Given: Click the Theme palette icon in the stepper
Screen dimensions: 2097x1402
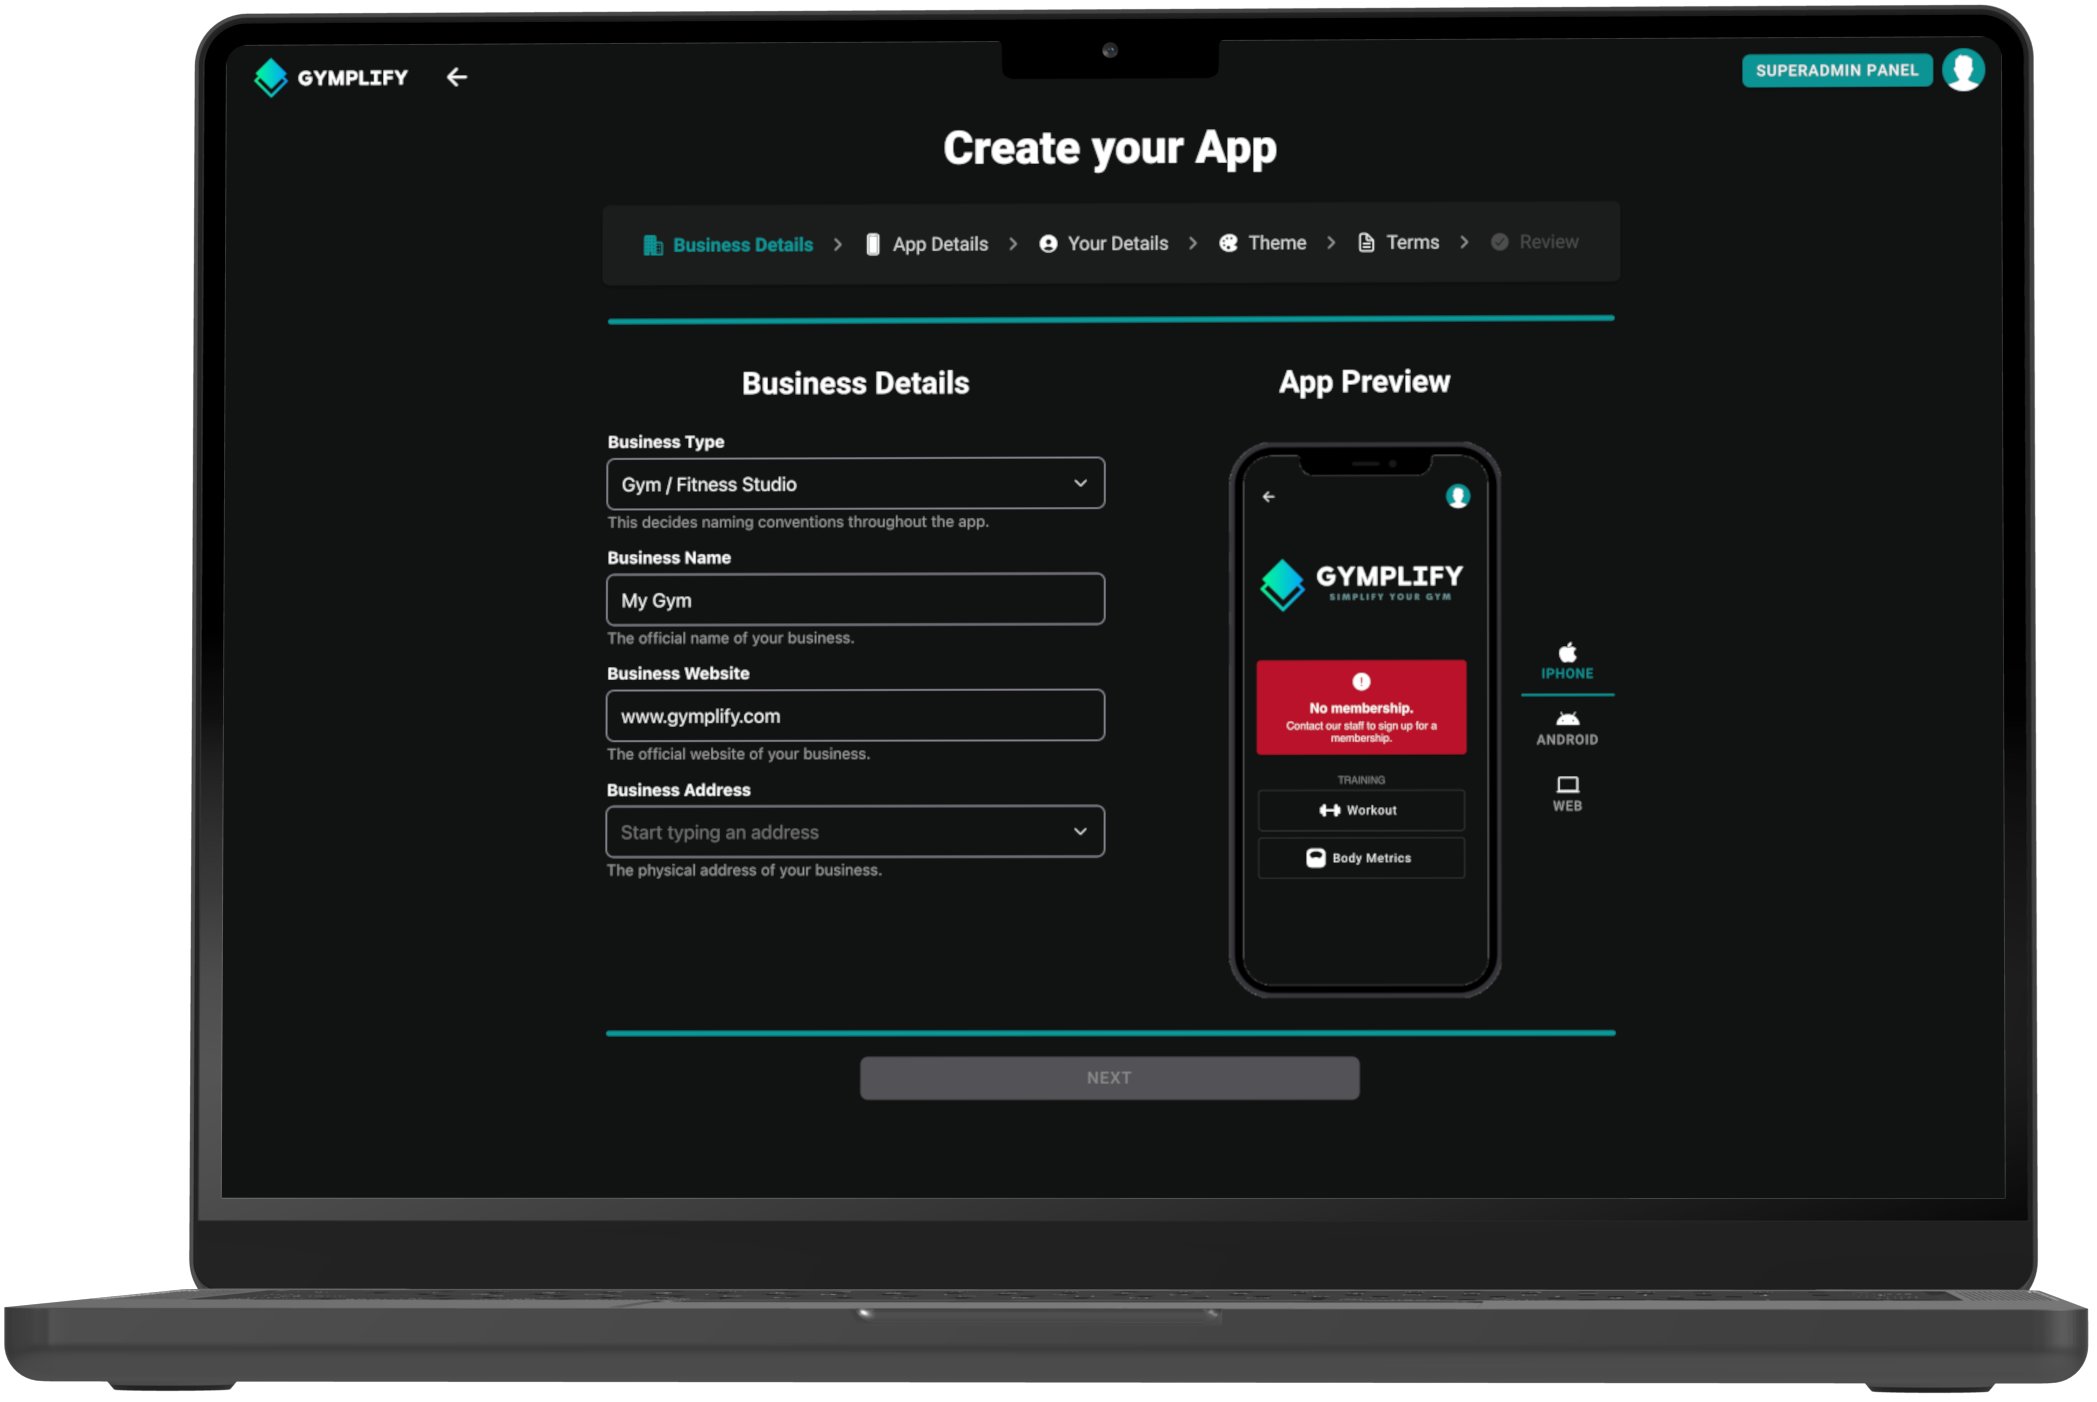Looking at the screenshot, I should pos(1227,242).
